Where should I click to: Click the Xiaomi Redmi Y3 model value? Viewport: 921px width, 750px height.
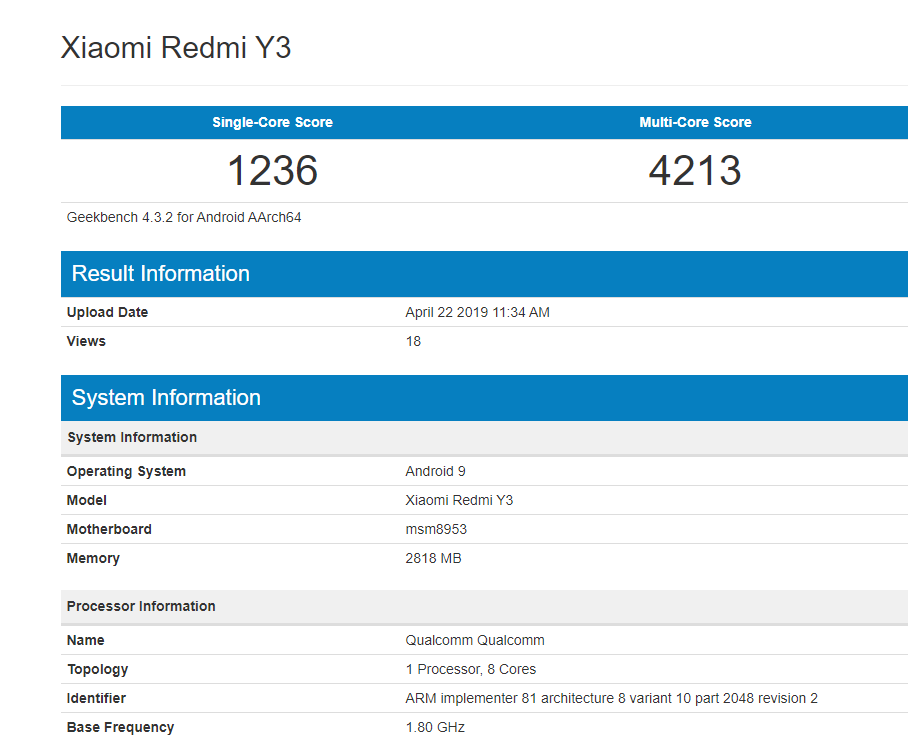459,500
